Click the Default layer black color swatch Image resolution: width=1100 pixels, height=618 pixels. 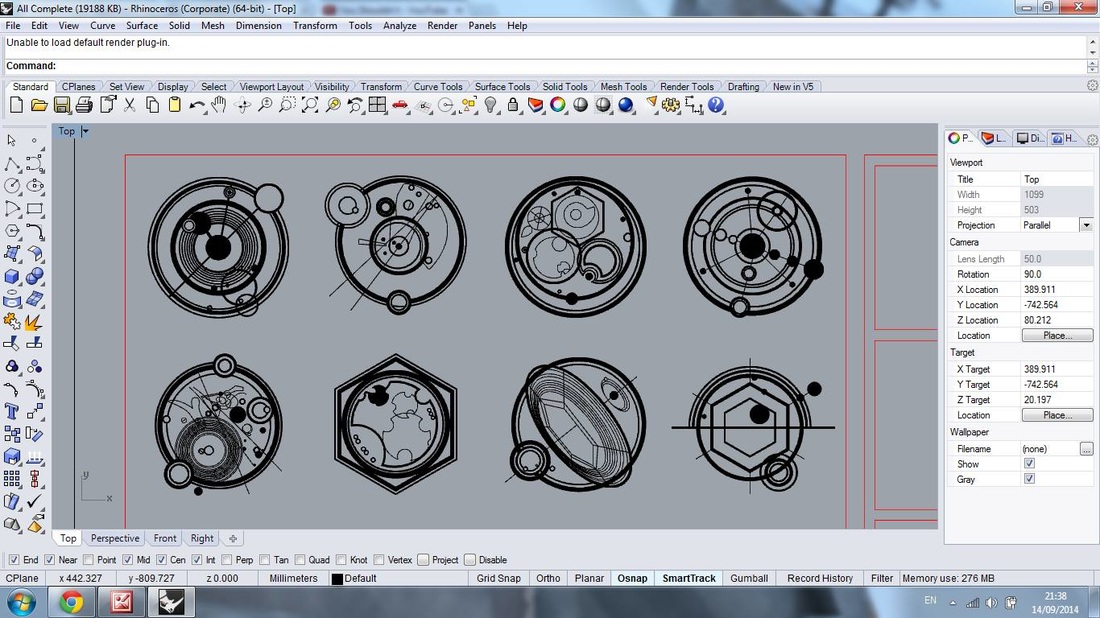(337, 579)
